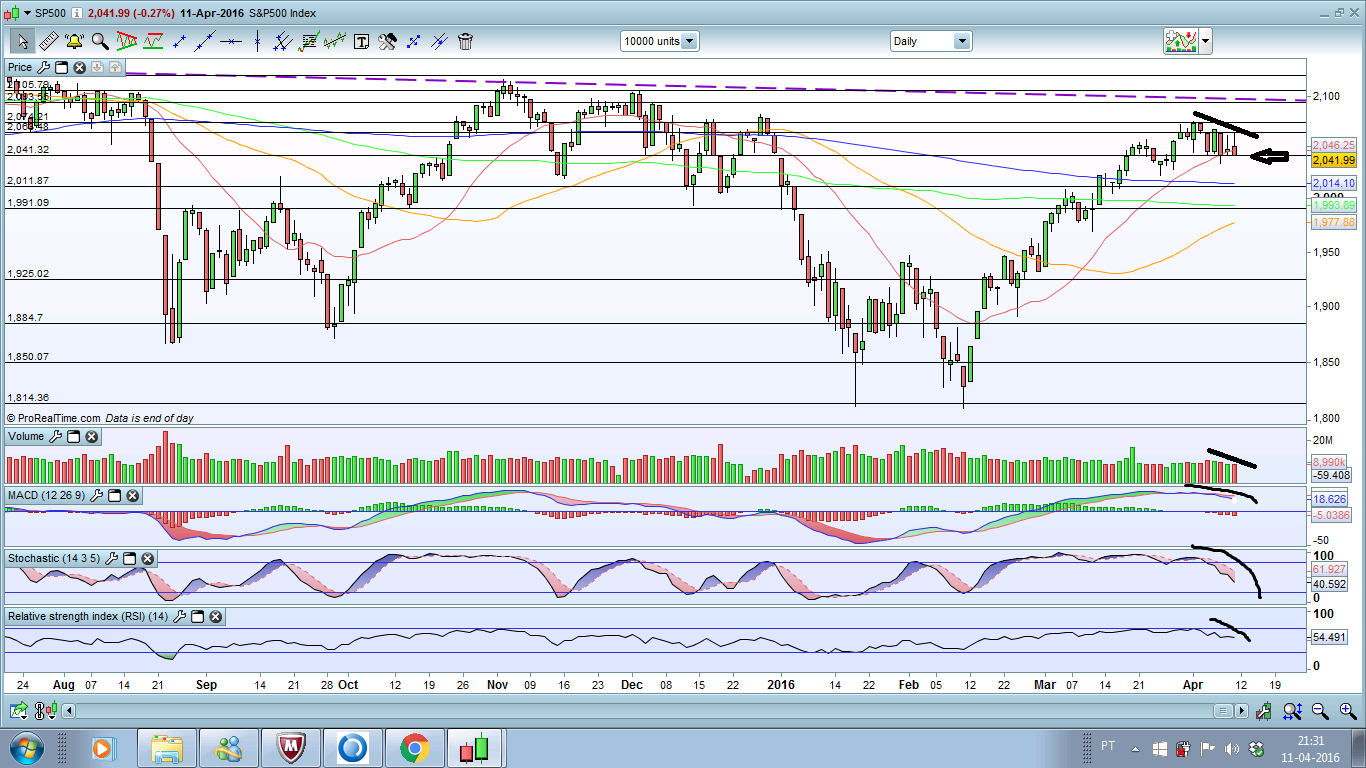Expand the indicator button dropdown arrow

[x=1205, y=41]
